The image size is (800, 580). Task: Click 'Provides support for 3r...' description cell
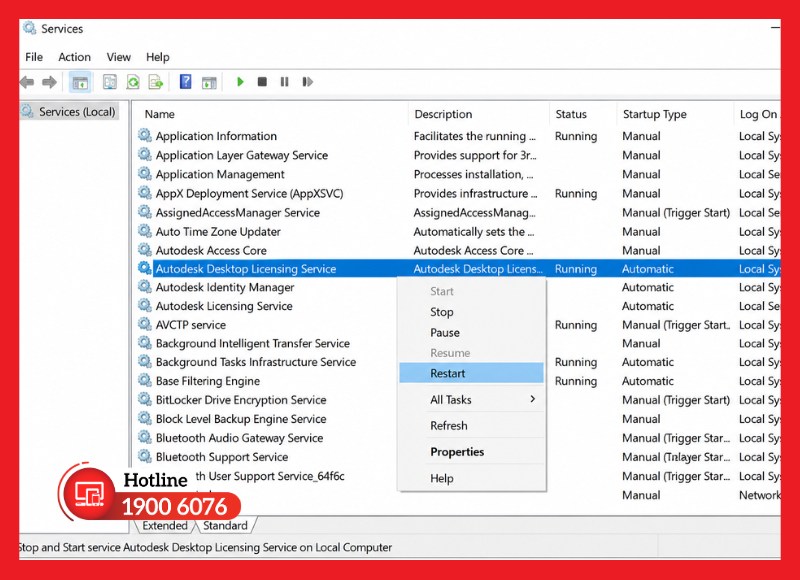click(474, 155)
